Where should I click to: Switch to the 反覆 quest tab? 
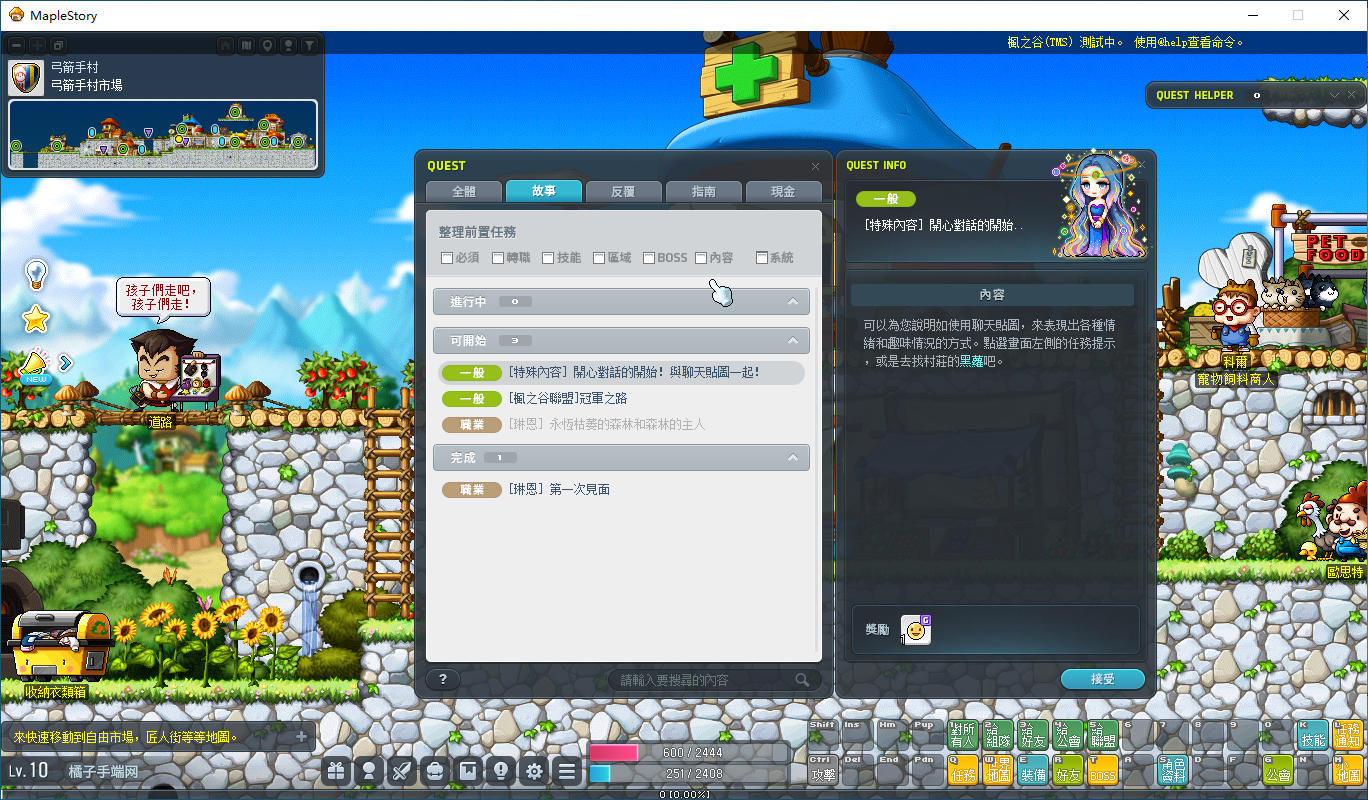(x=624, y=191)
